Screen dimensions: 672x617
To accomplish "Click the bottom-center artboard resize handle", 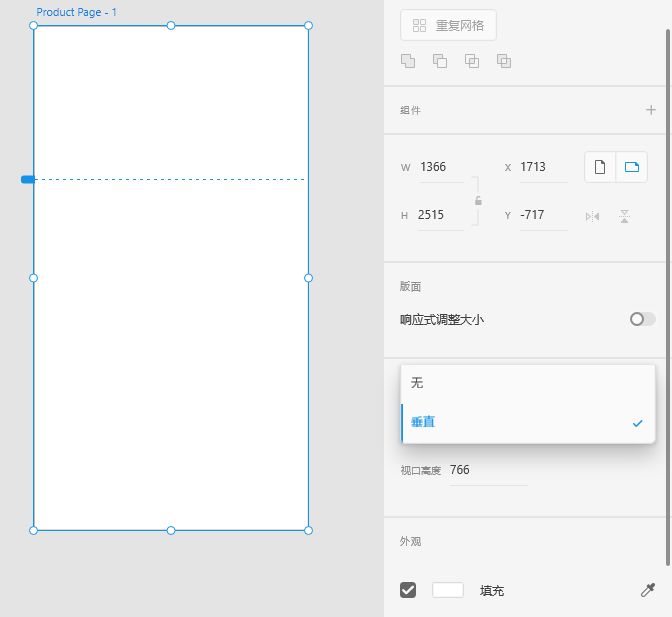I will [171, 530].
